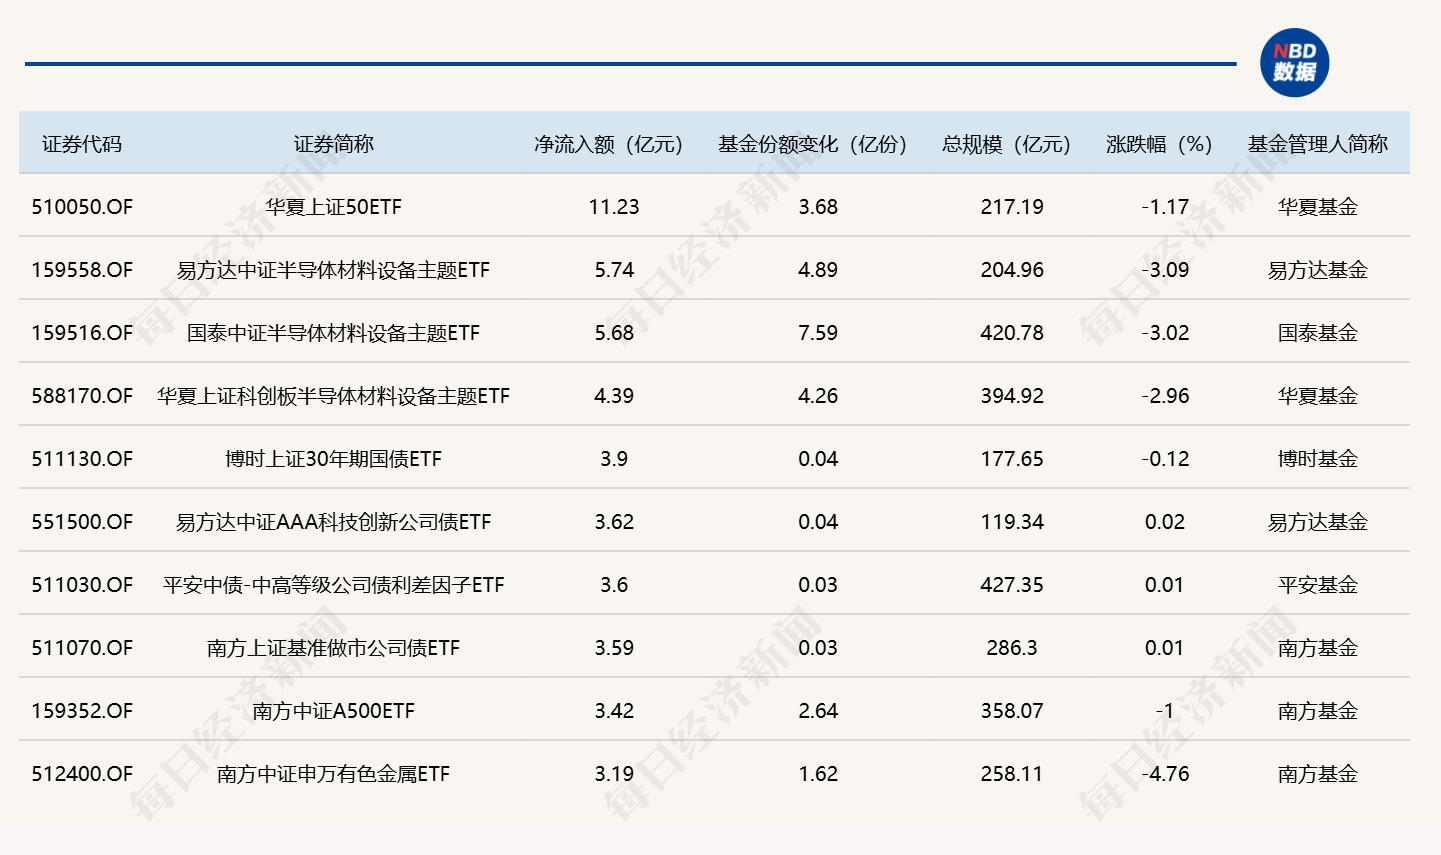
Task: Click price change value -4.76
Action: pyautogui.click(x=1165, y=774)
